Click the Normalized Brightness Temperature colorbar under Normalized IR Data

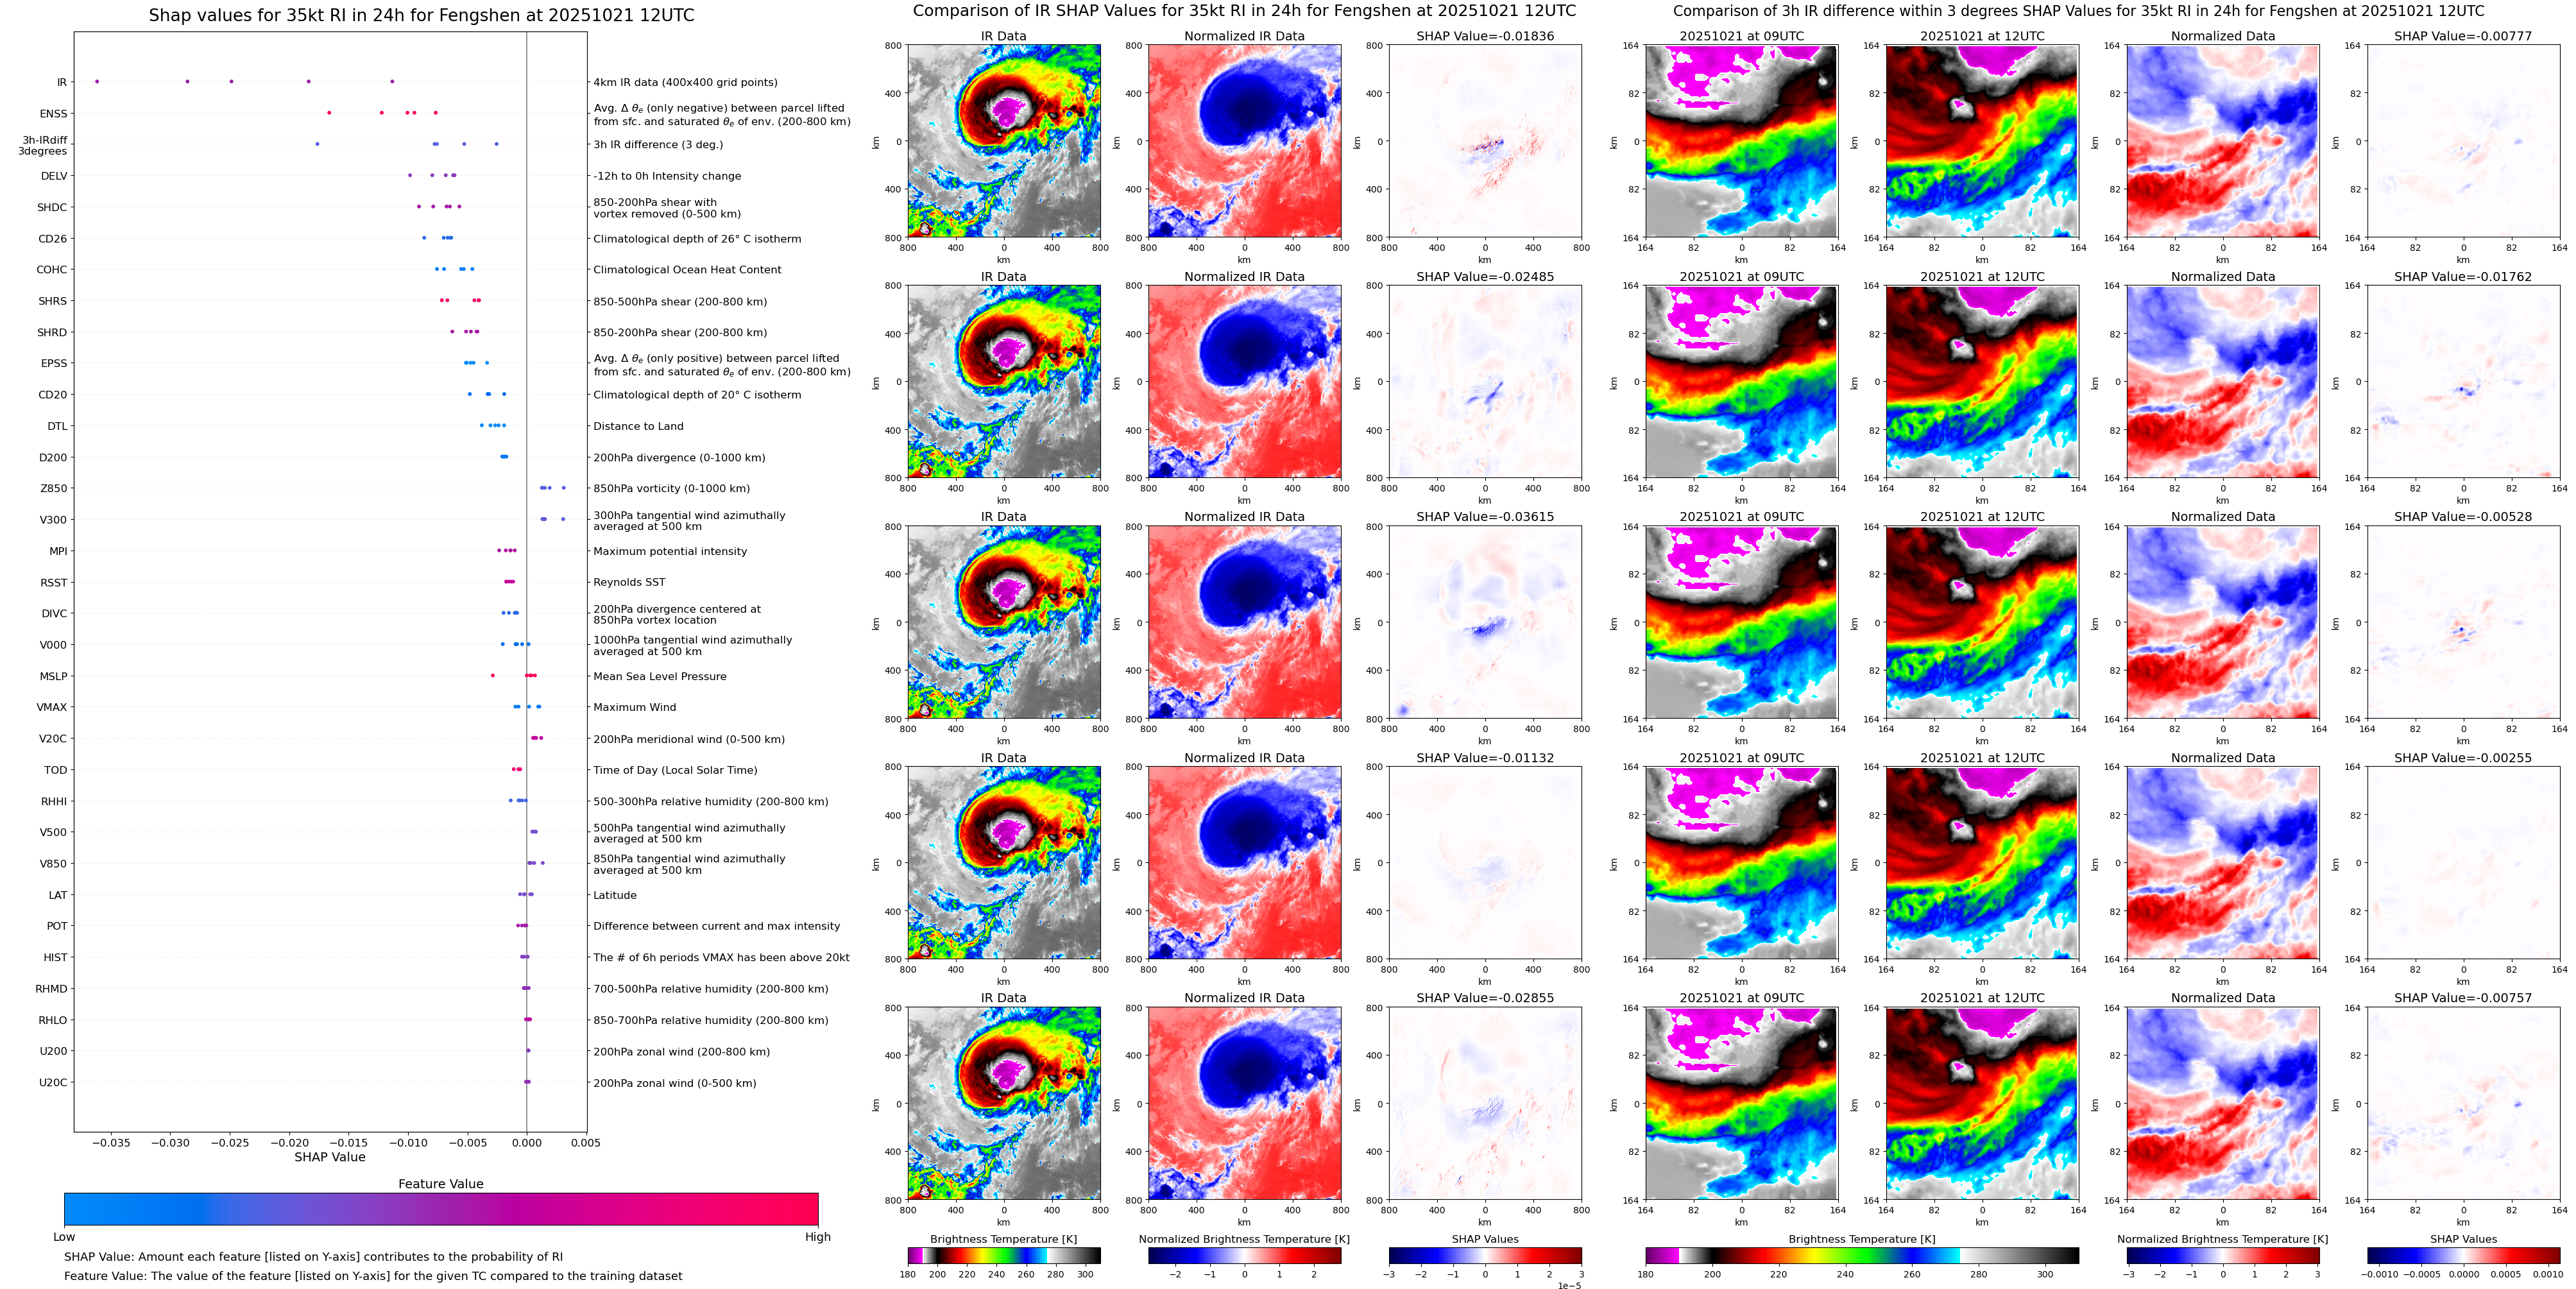(1244, 1255)
